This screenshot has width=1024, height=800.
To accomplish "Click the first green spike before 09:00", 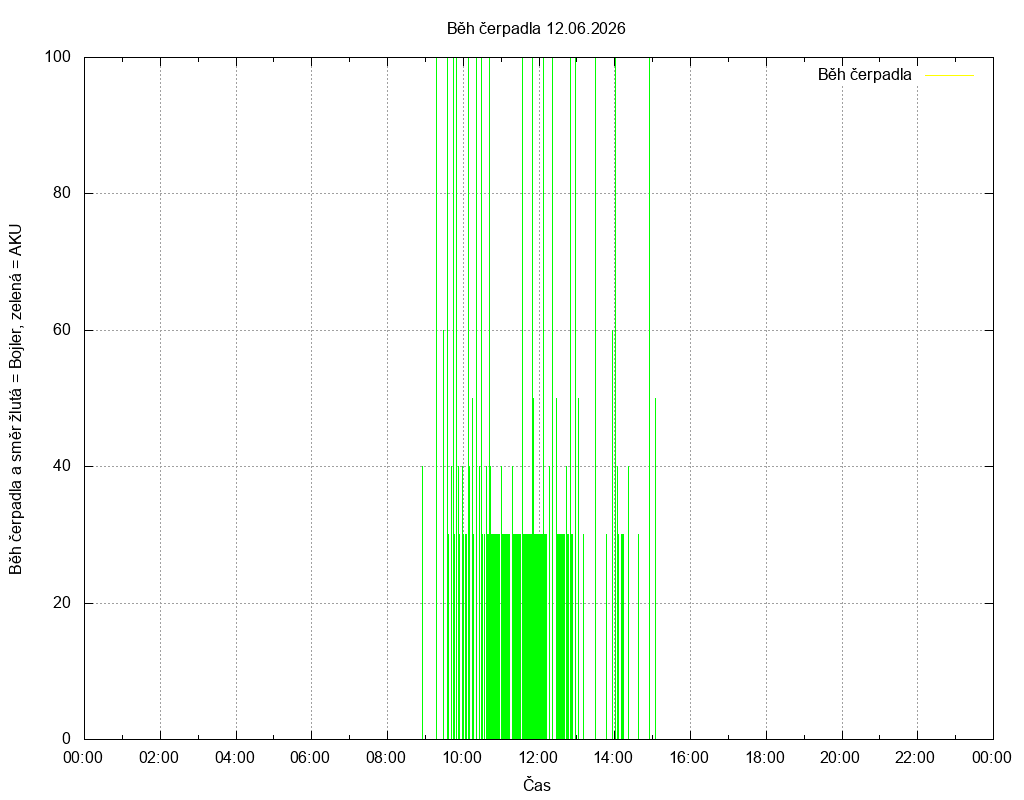I will coord(423,603).
